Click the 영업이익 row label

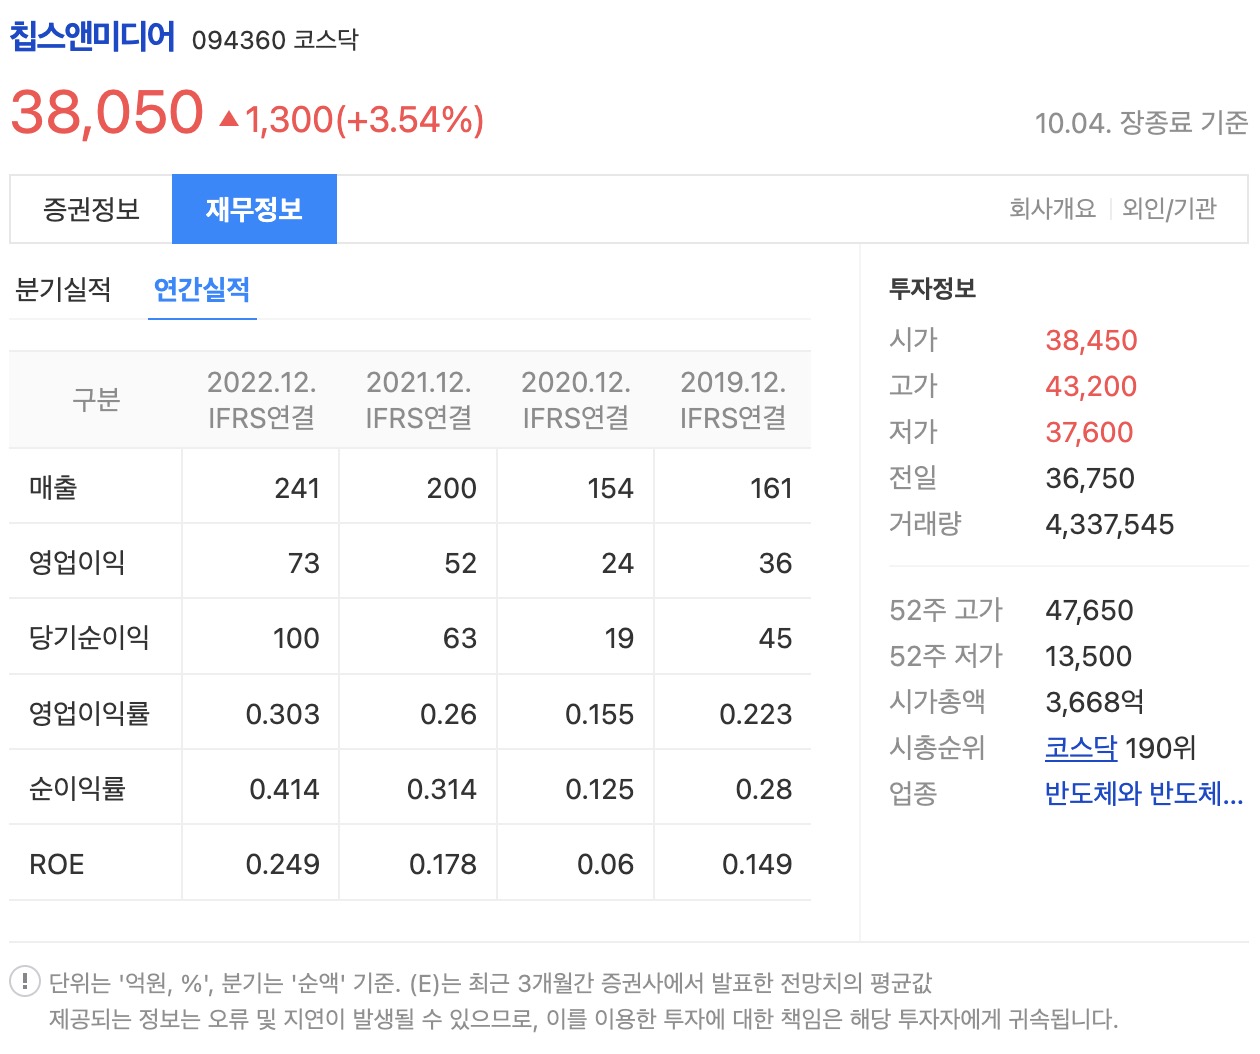click(x=77, y=563)
